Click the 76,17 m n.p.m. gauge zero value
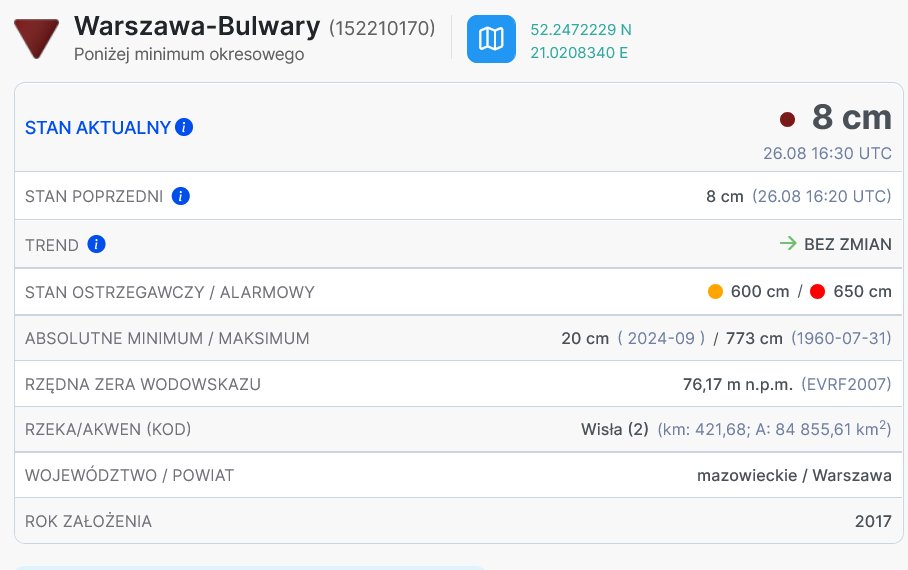The height and width of the screenshot is (570, 908). [738, 384]
